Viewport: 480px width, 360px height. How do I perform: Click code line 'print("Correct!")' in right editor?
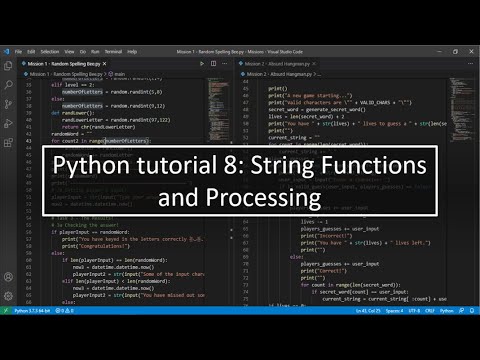(x=323, y=271)
